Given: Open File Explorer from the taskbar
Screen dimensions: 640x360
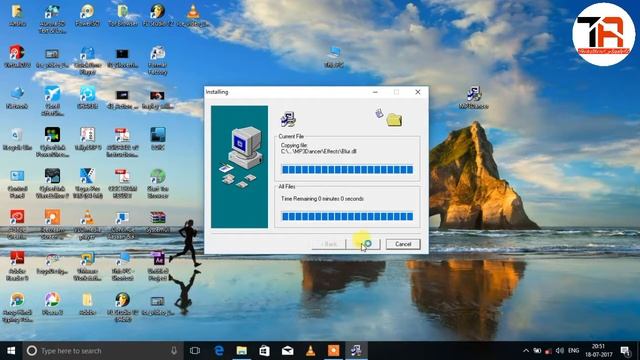Looking at the screenshot, I should tap(242, 351).
